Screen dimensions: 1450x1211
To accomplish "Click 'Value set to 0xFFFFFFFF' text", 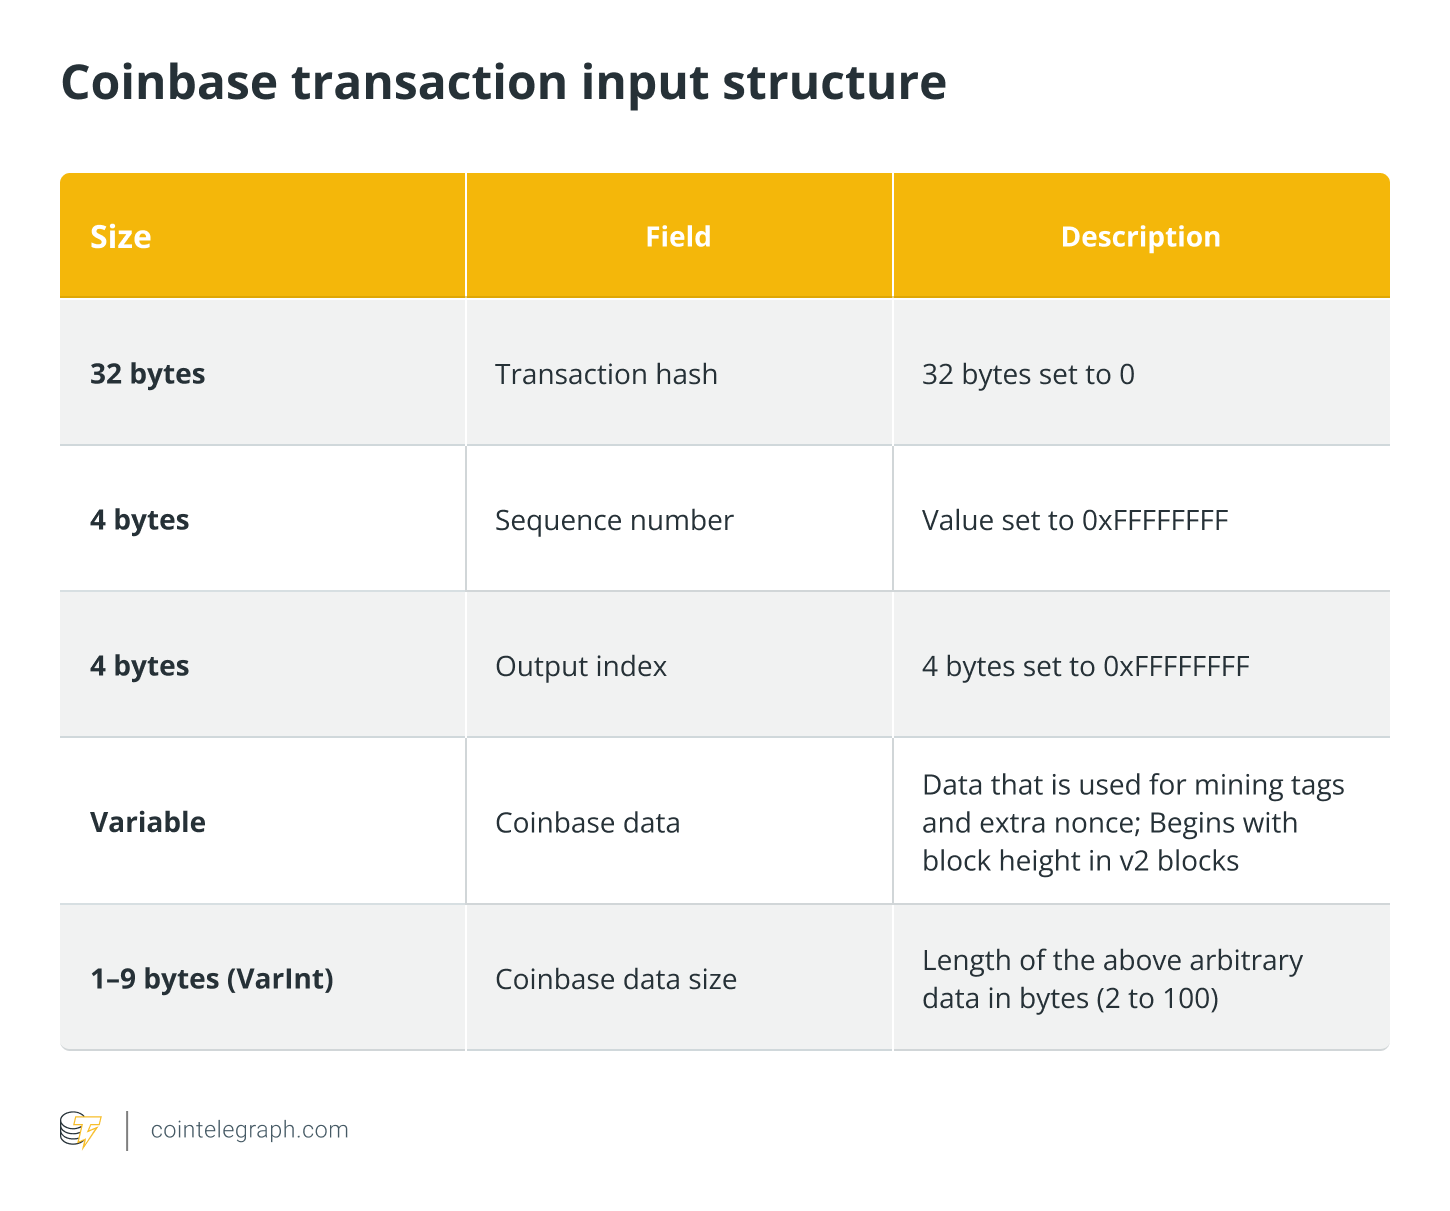I will tap(1075, 520).
